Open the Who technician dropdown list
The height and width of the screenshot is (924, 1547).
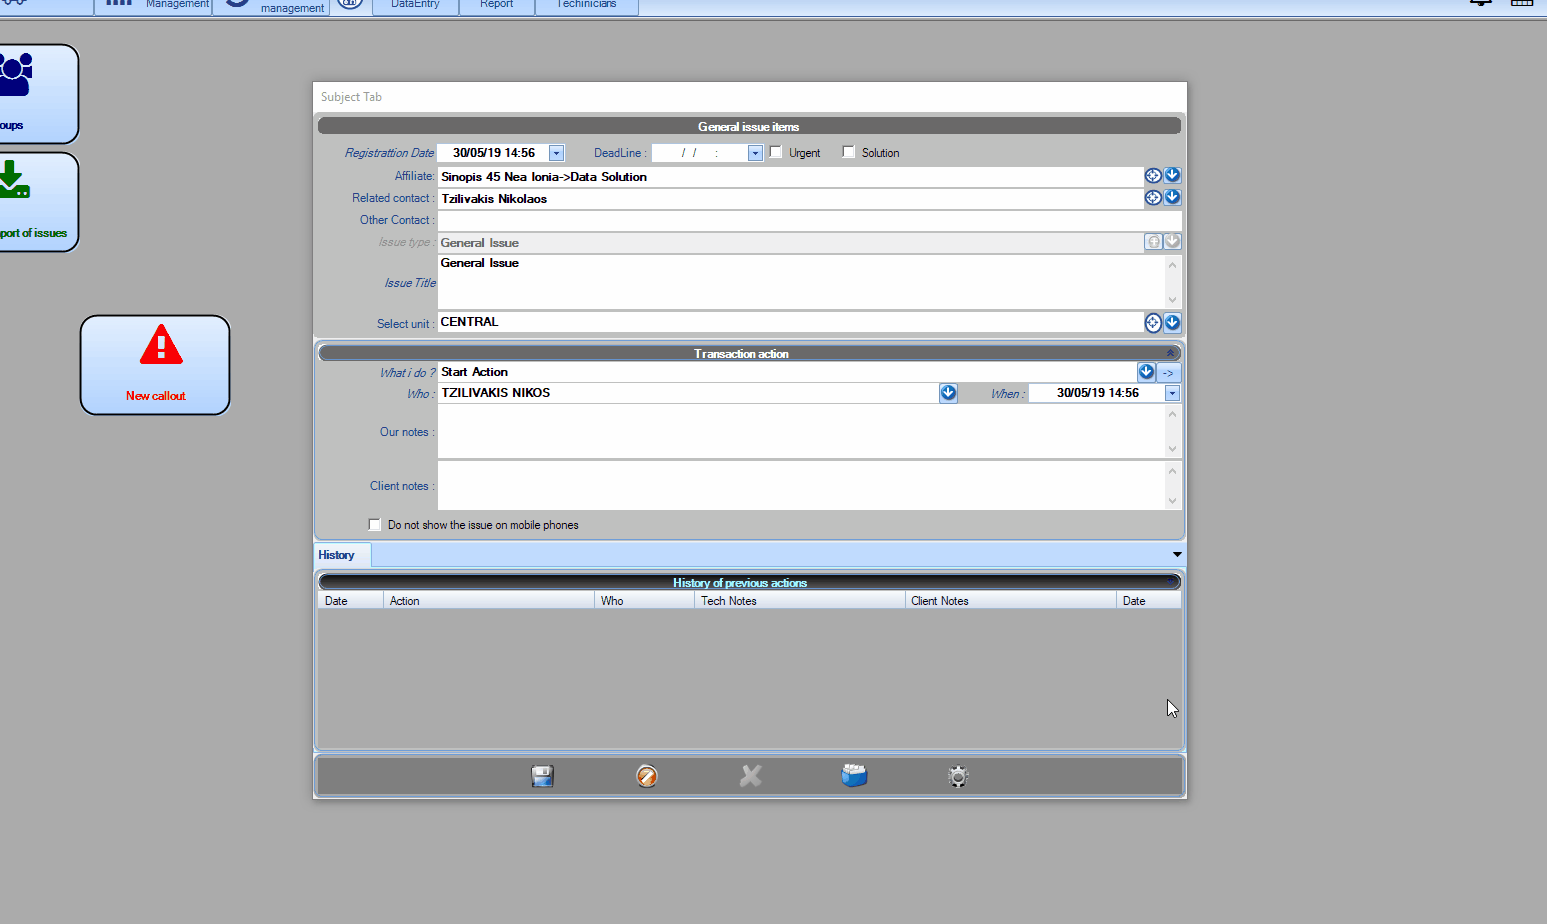(948, 393)
